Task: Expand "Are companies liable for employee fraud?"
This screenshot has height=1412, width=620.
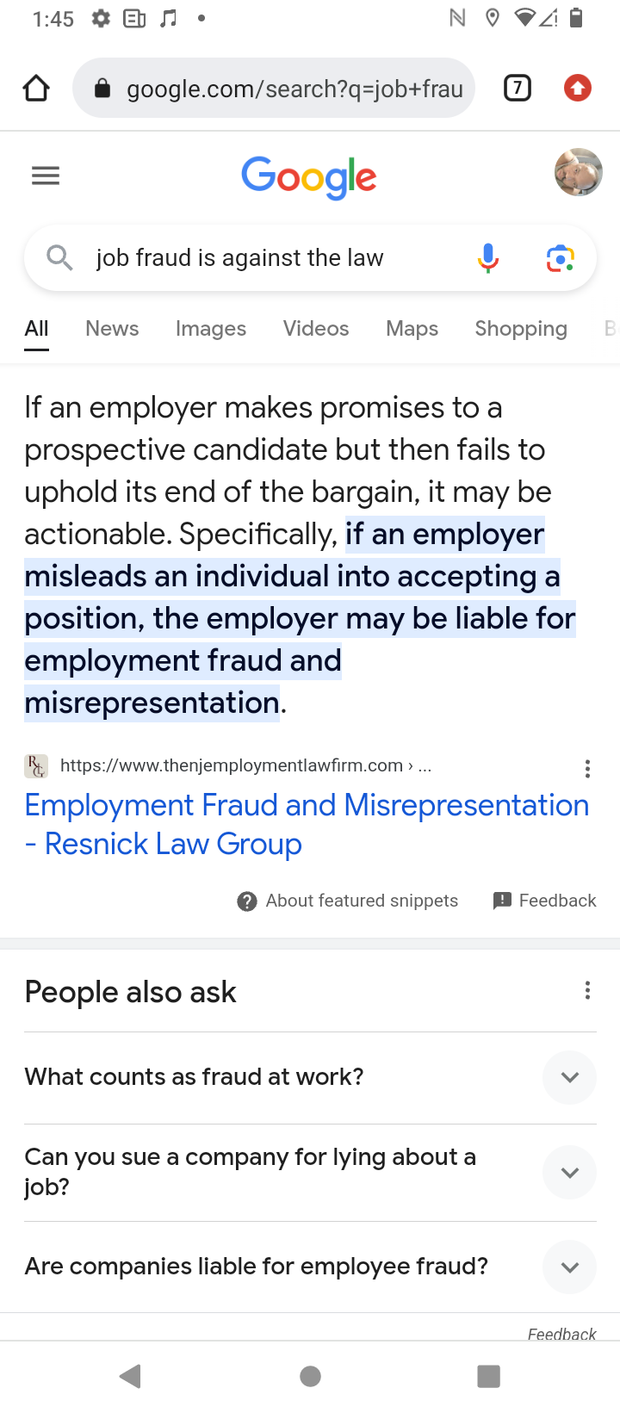Action: [x=310, y=1267]
